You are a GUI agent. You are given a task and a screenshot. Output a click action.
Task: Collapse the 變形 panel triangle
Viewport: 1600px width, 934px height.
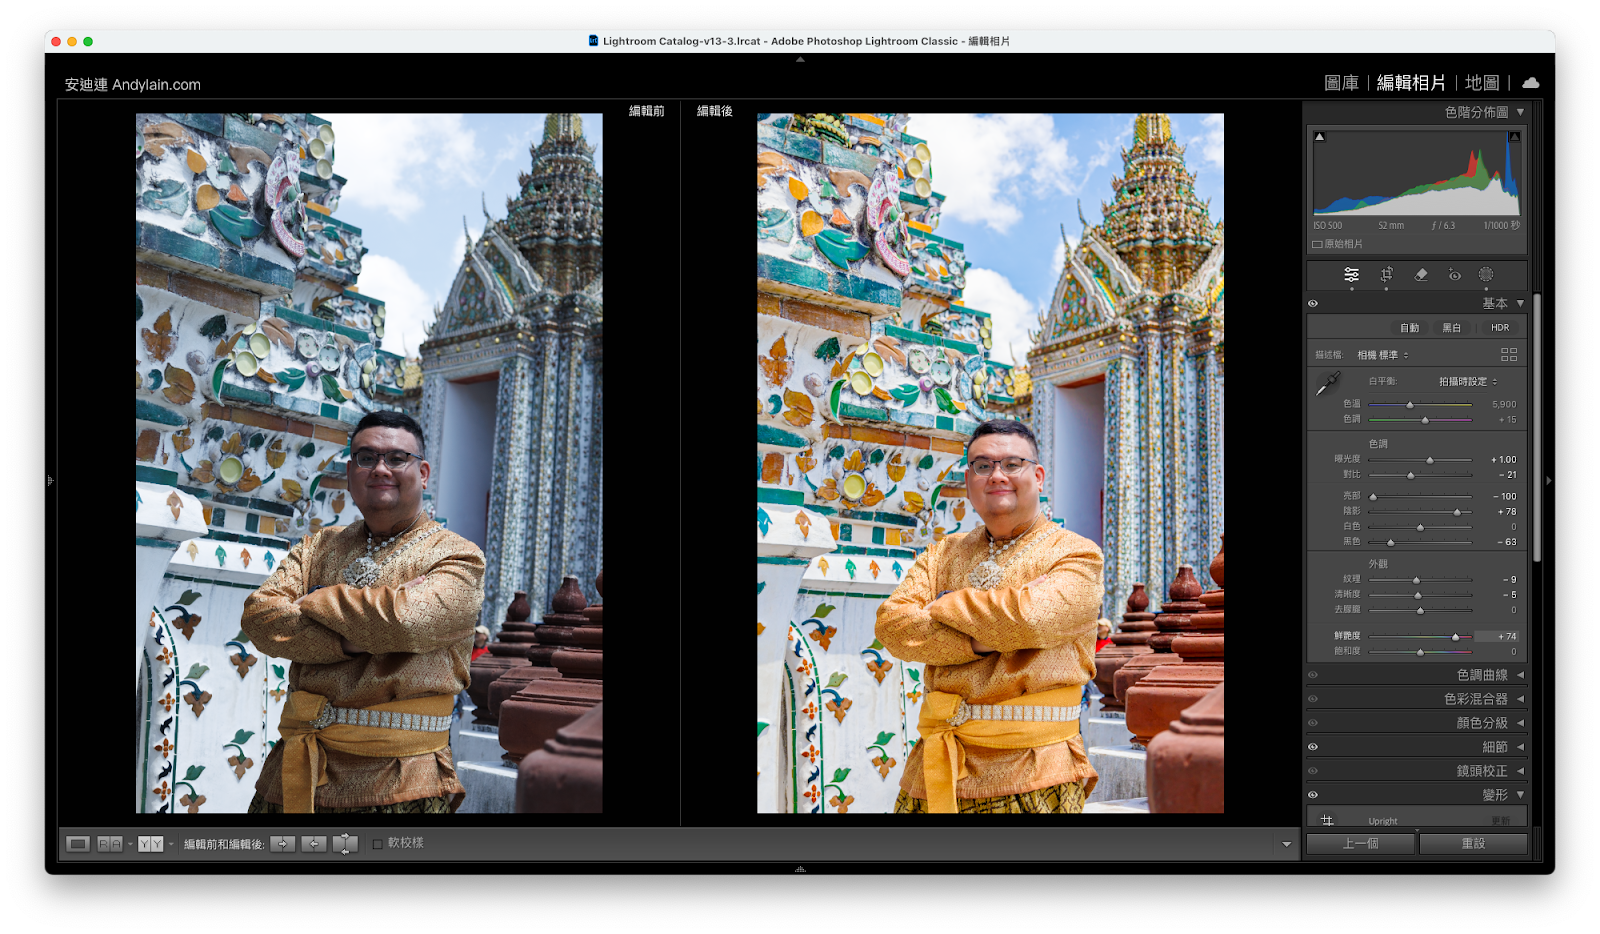pyautogui.click(x=1520, y=795)
